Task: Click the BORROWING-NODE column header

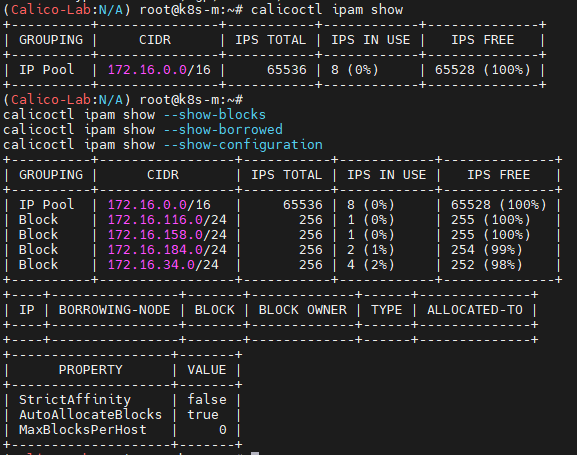Action: (x=114, y=310)
